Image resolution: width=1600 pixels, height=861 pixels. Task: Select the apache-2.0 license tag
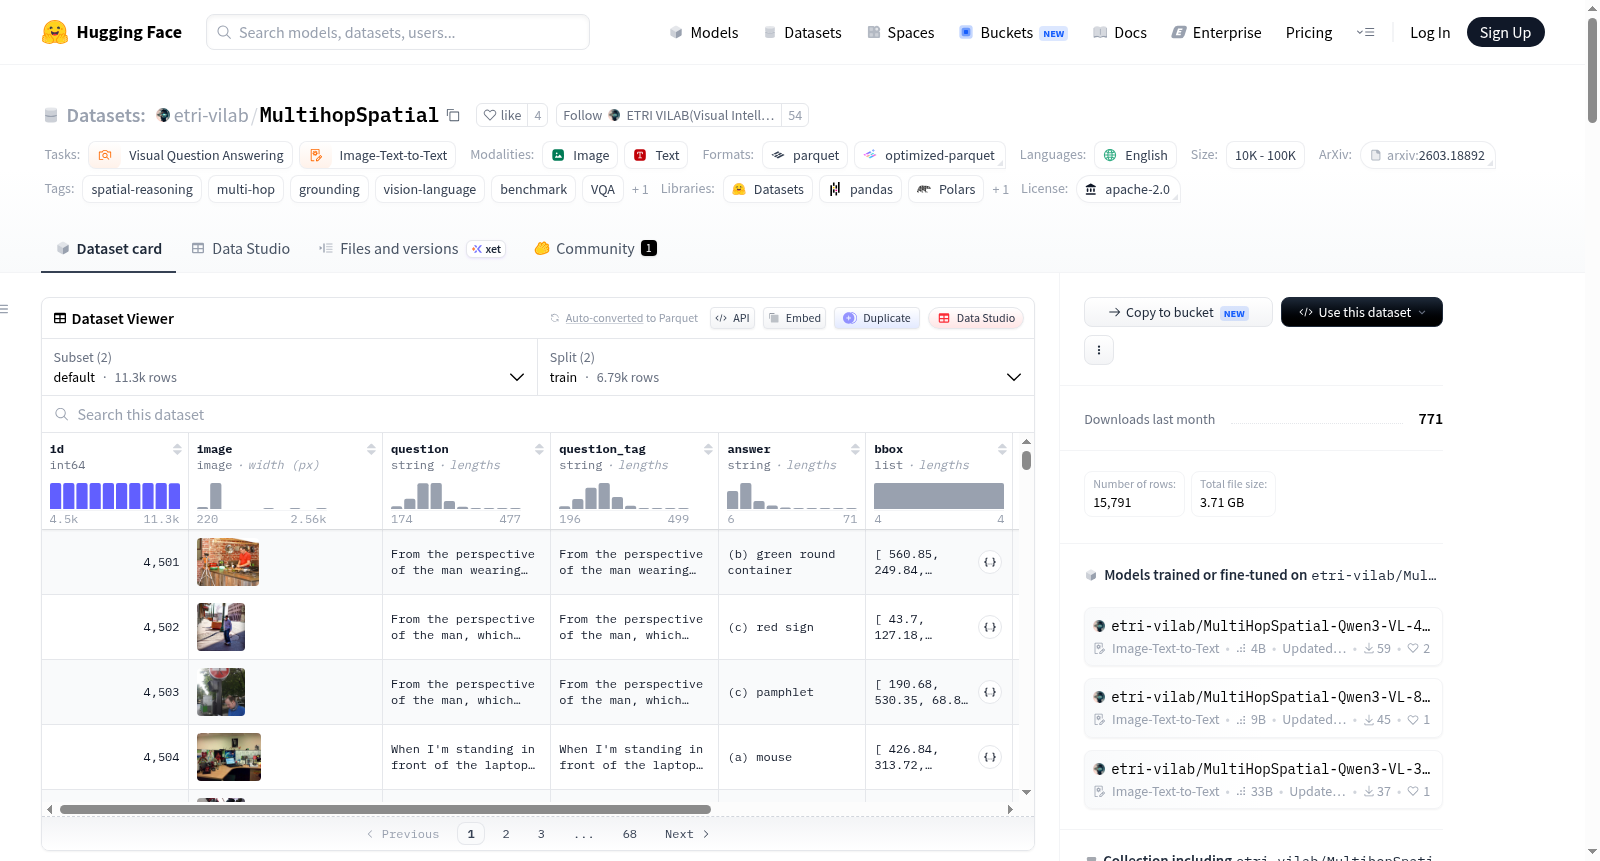point(1128,189)
